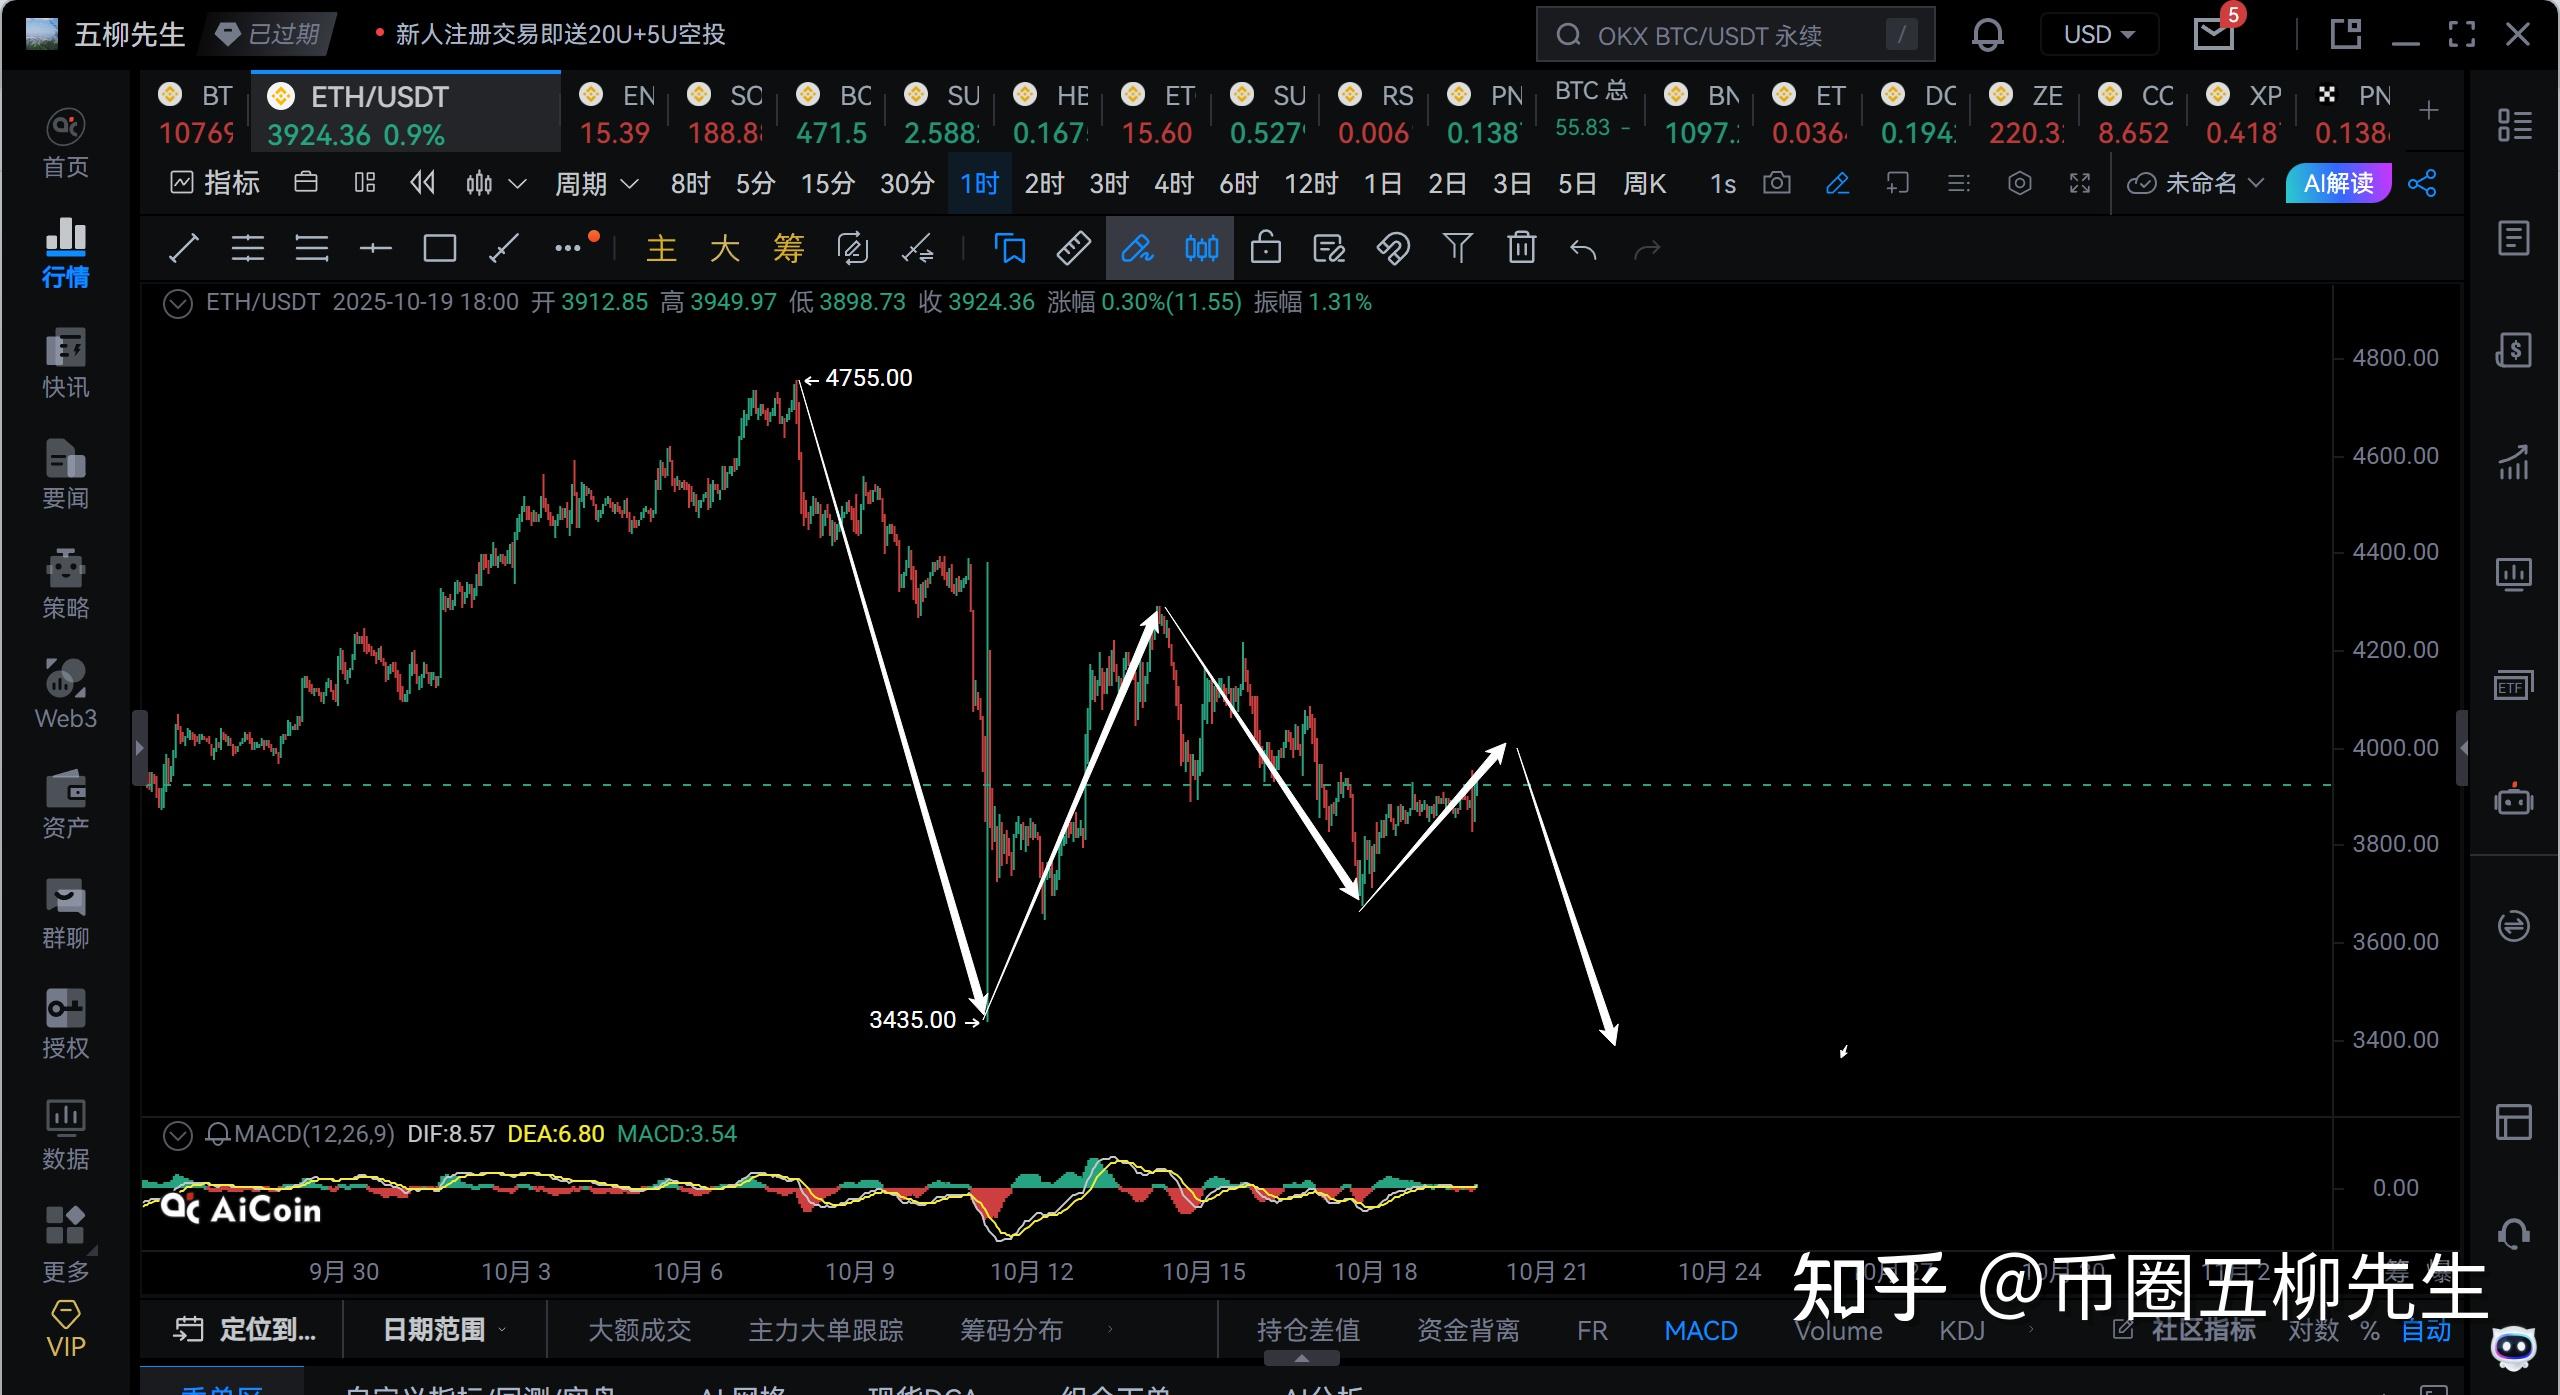Screen dimensions: 2560x1395
Task: Toggle the 主 main indicator overlay
Action: [662, 248]
